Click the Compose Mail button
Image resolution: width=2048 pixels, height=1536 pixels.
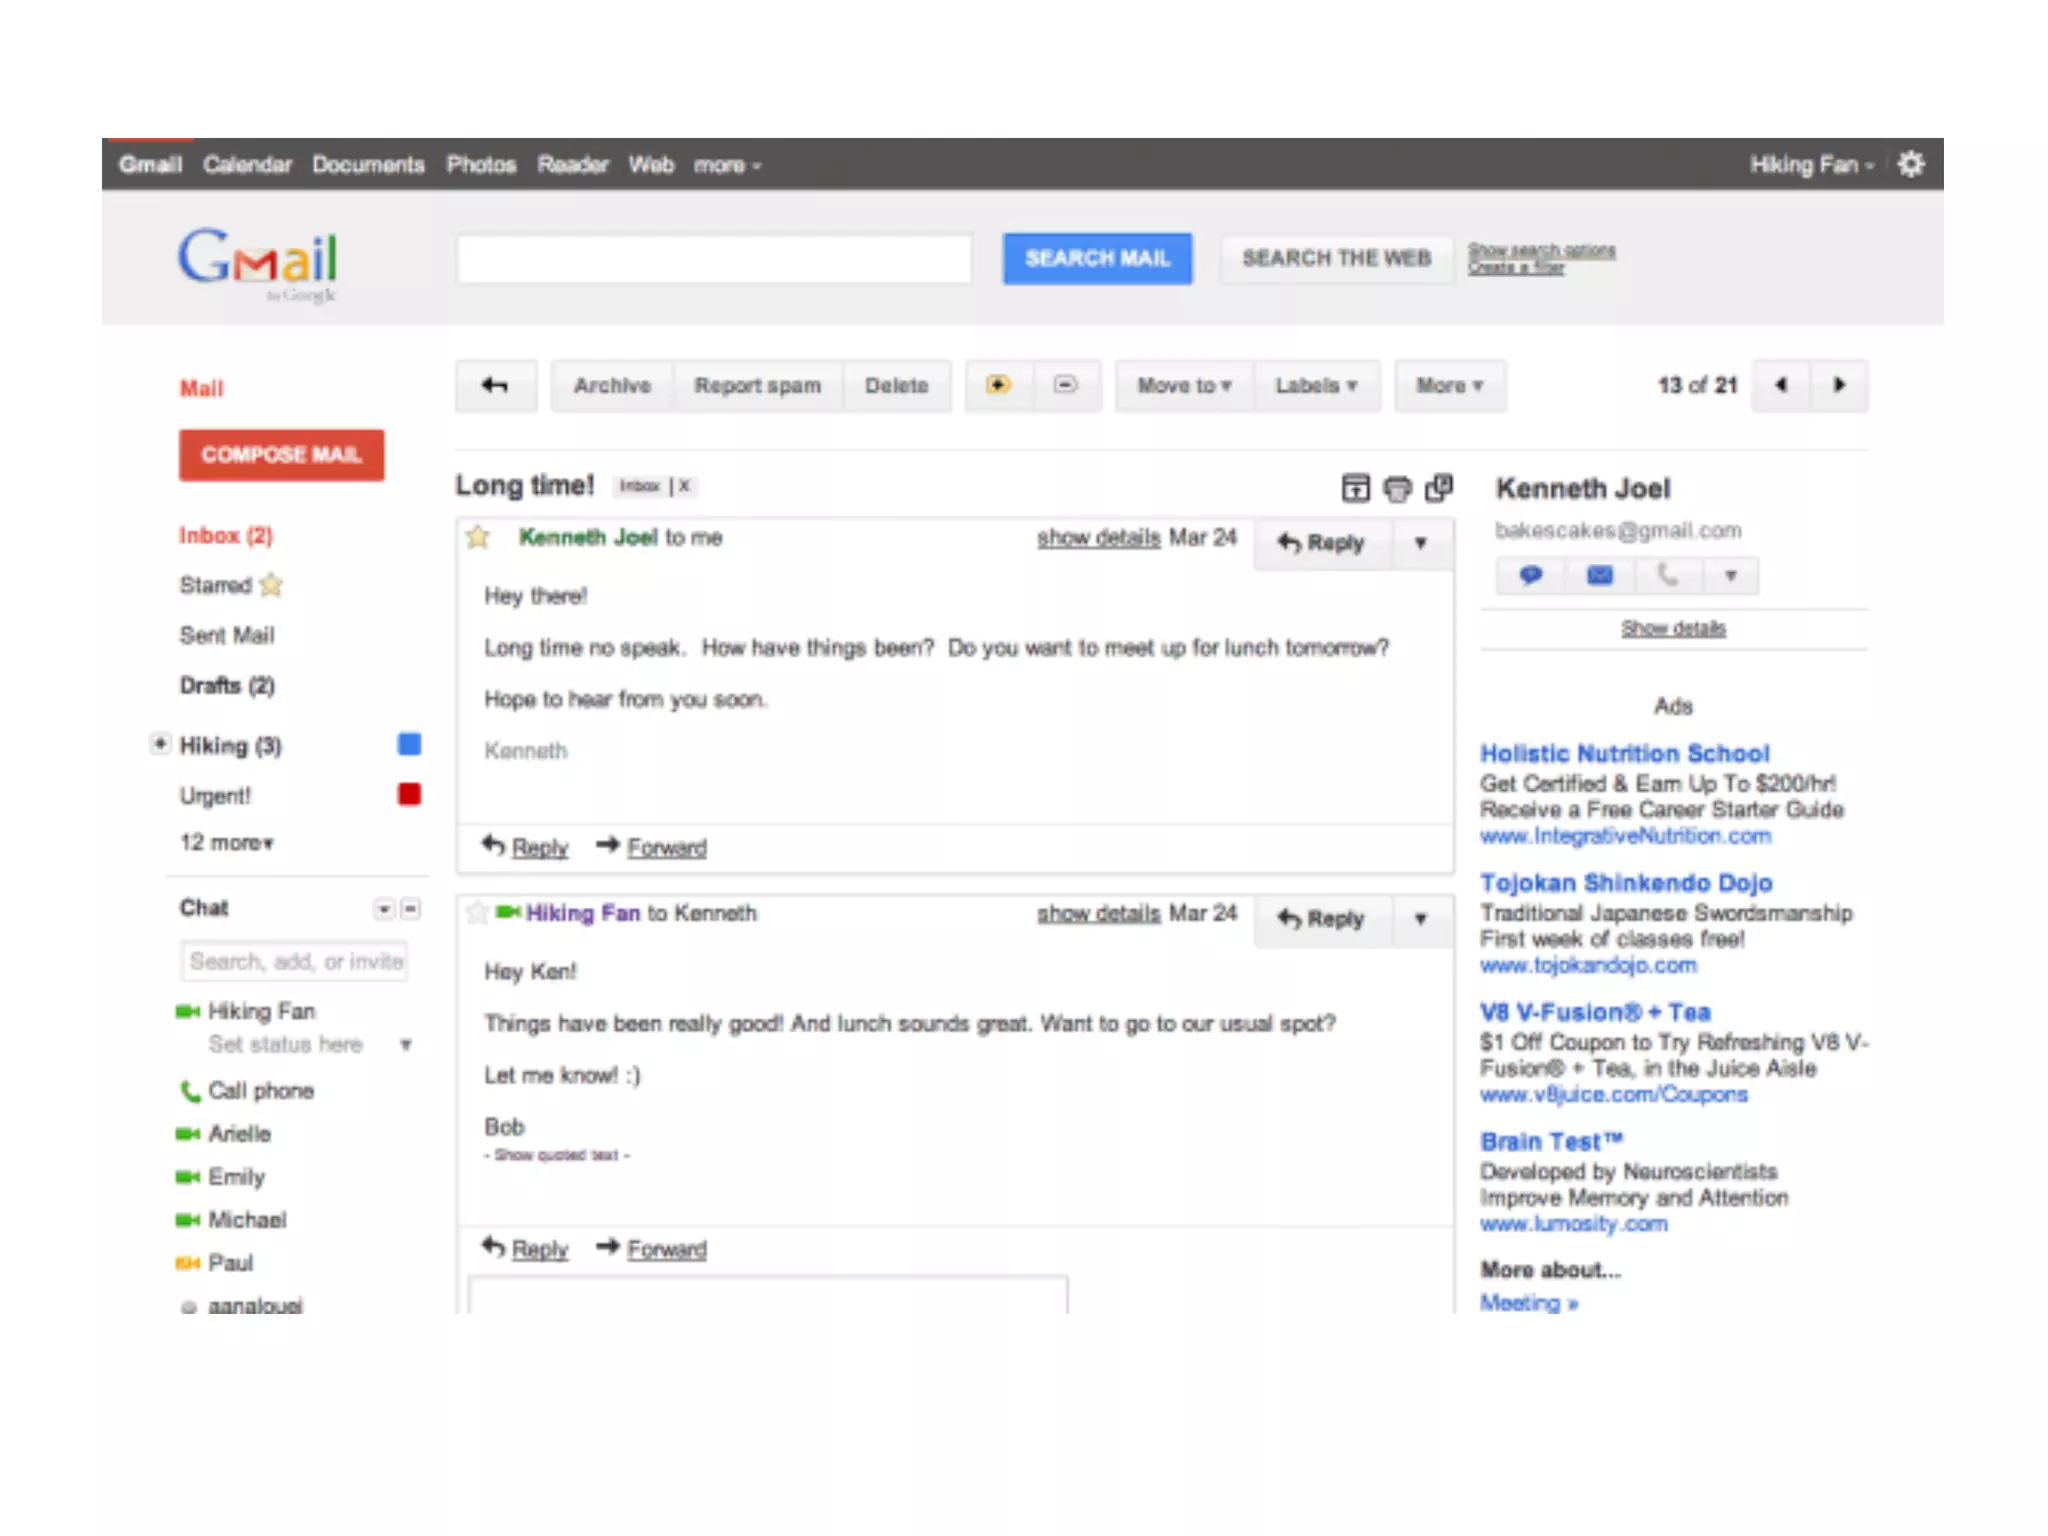pyautogui.click(x=281, y=455)
